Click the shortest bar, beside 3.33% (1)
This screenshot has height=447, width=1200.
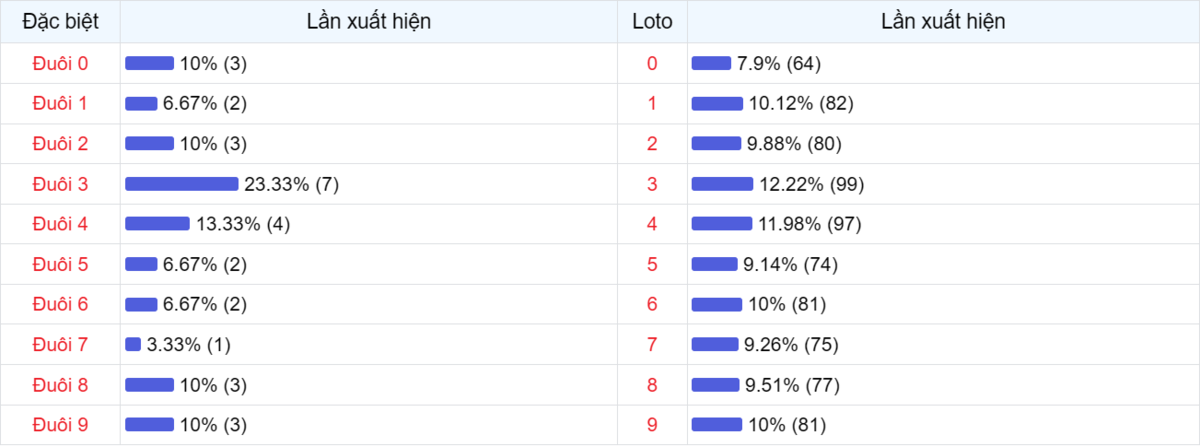point(133,345)
